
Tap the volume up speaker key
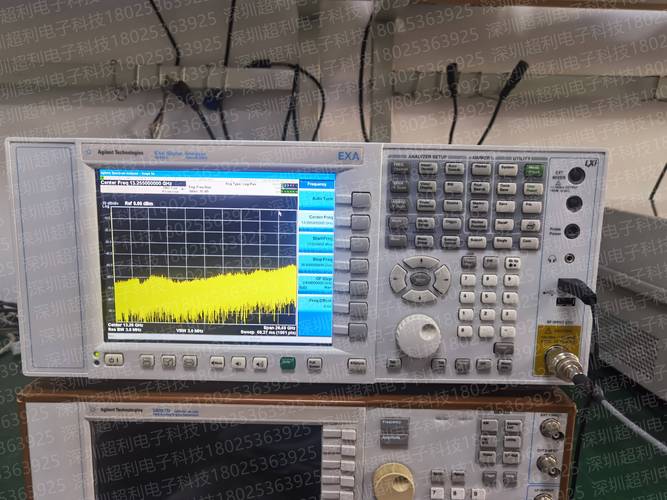(x=260, y=363)
